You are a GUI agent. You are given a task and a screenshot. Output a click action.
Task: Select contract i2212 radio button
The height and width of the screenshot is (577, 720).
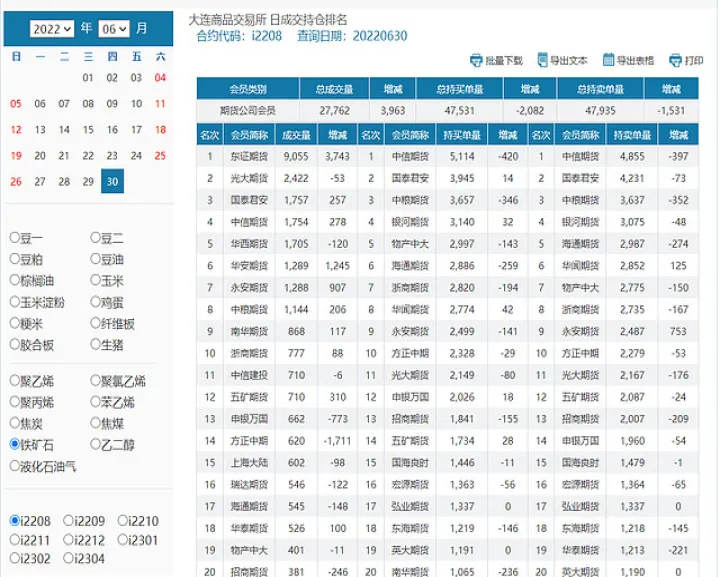tap(68, 539)
